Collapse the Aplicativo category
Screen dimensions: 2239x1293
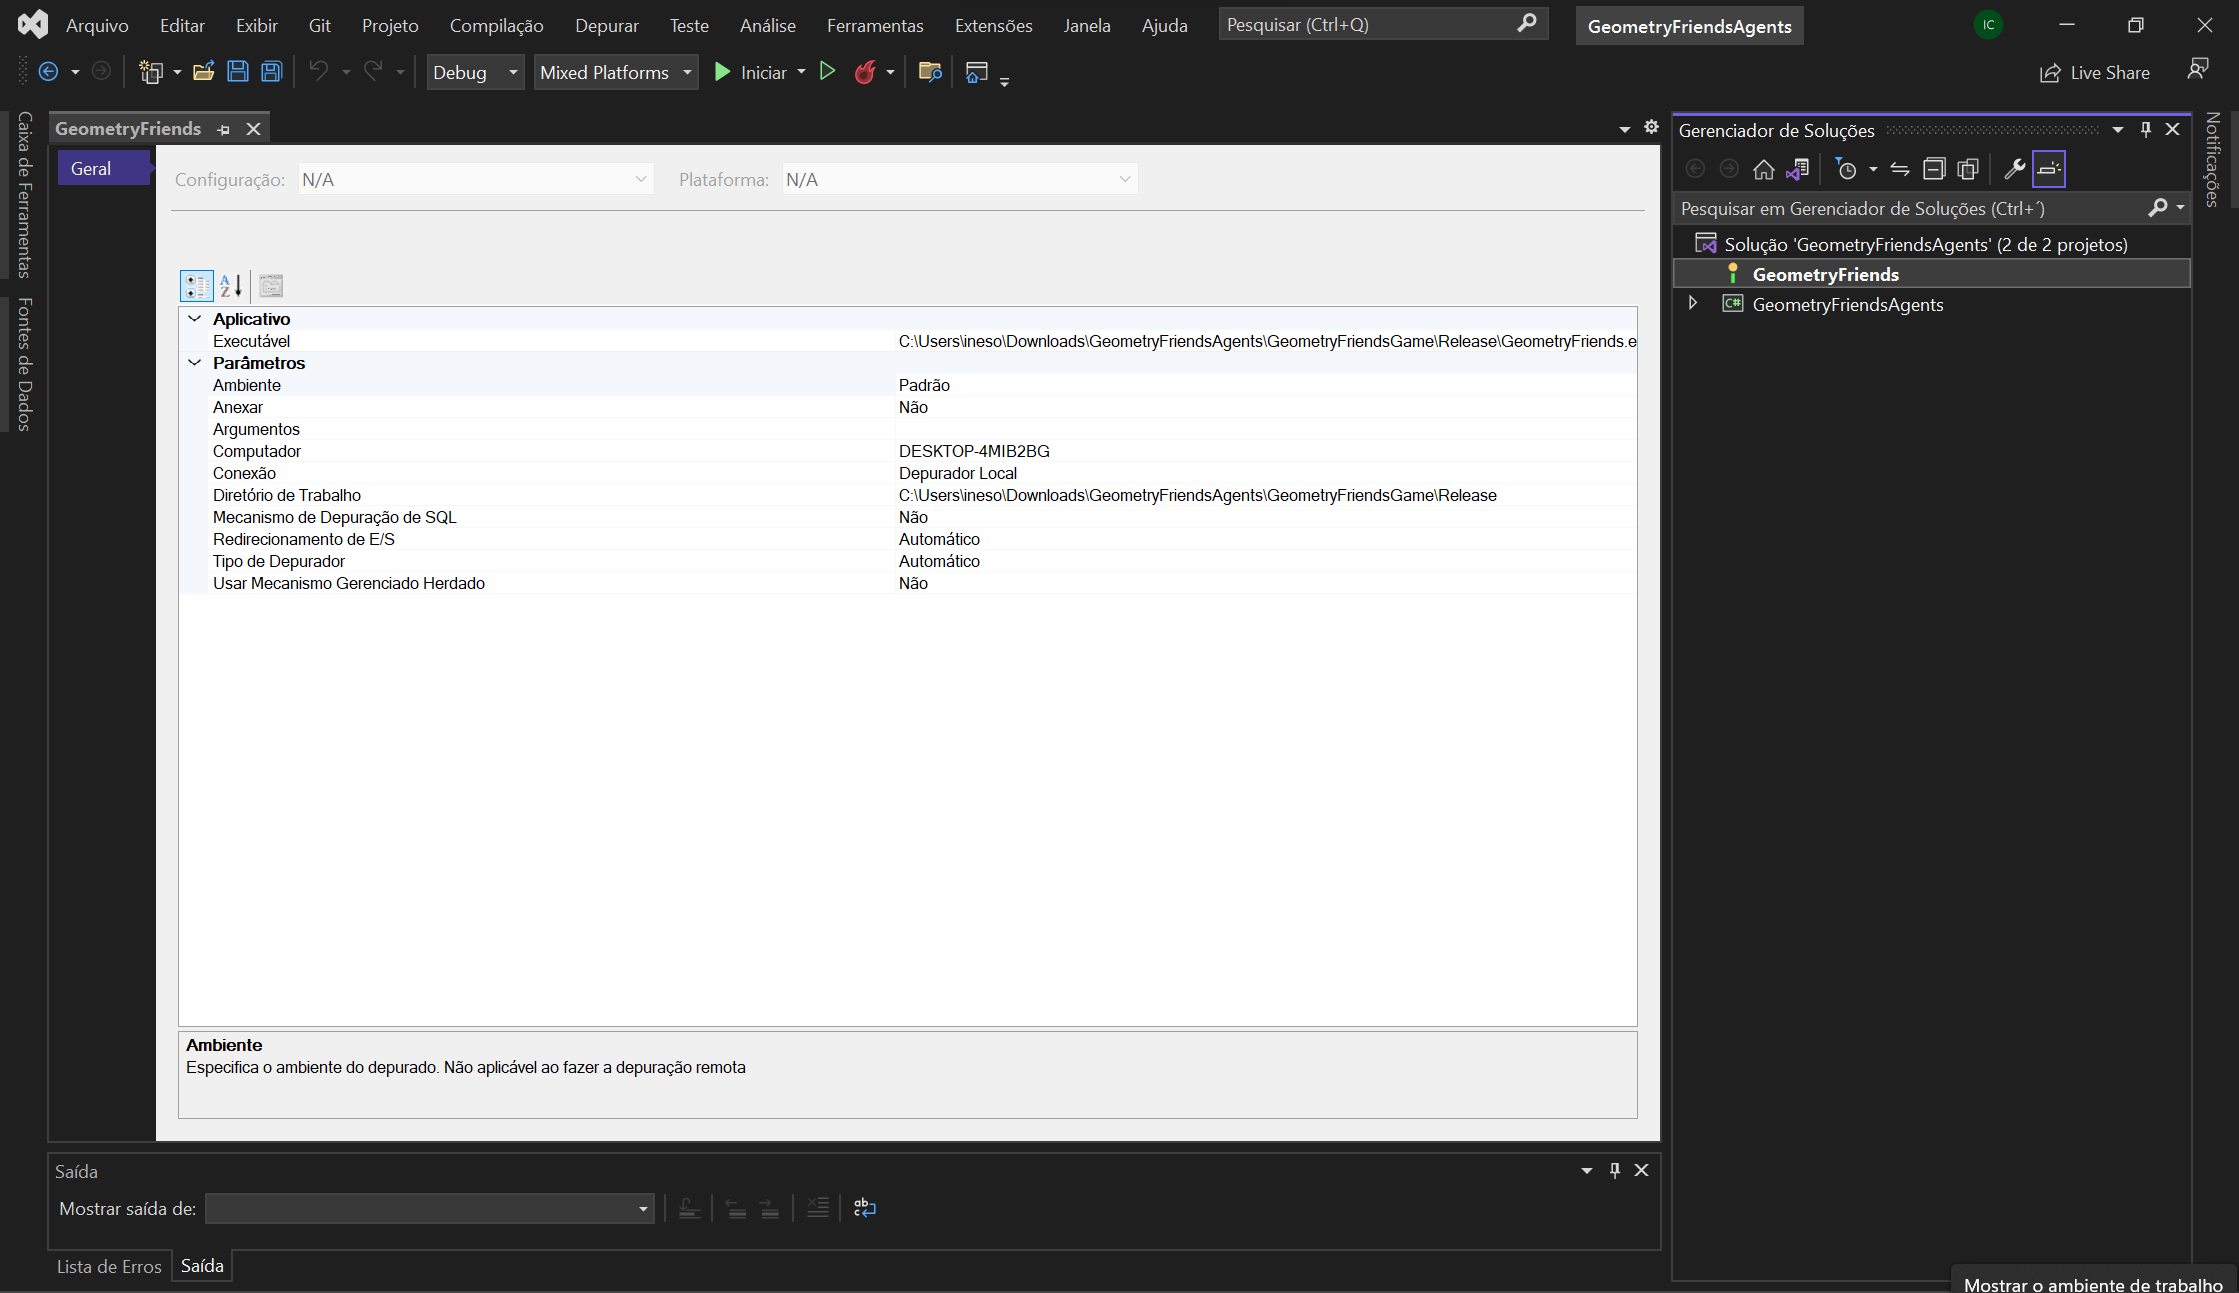click(195, 319)
